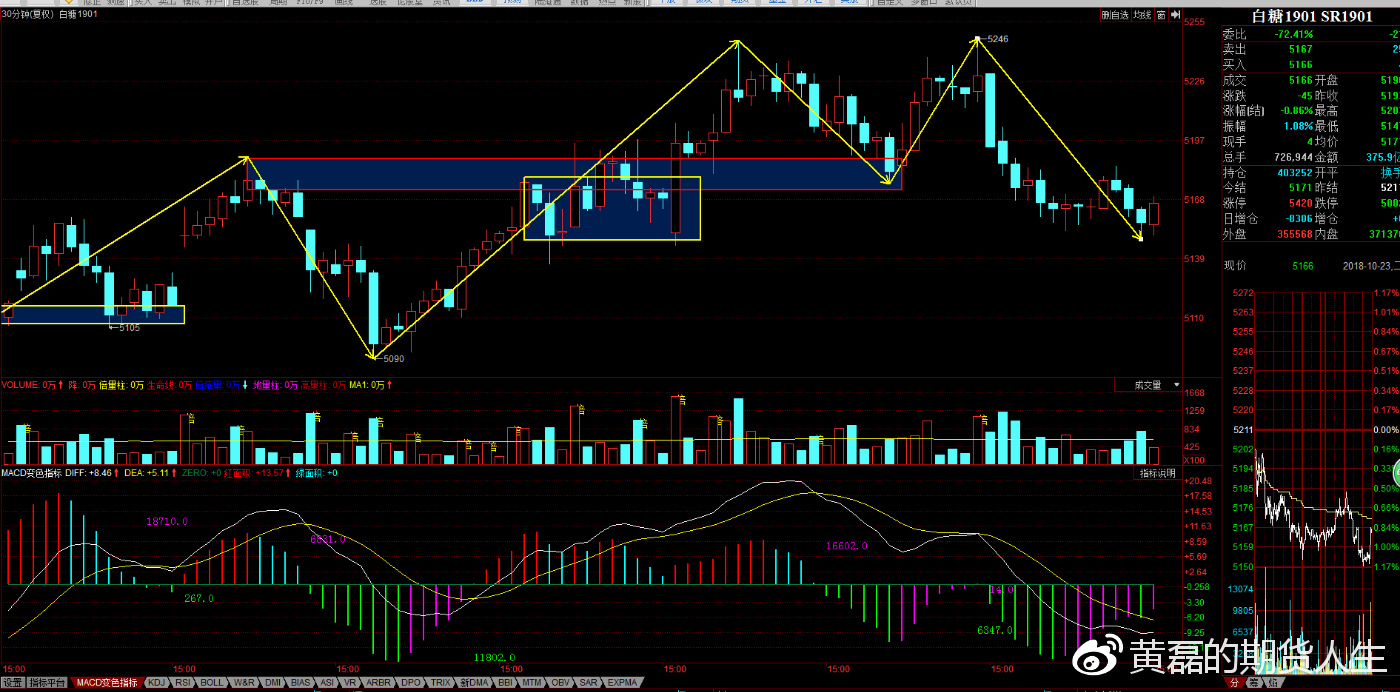The height and width of the screenshot is (692, 1400).
Task: Click the 今结 5171 value
Action: (x=1300, y=186)
